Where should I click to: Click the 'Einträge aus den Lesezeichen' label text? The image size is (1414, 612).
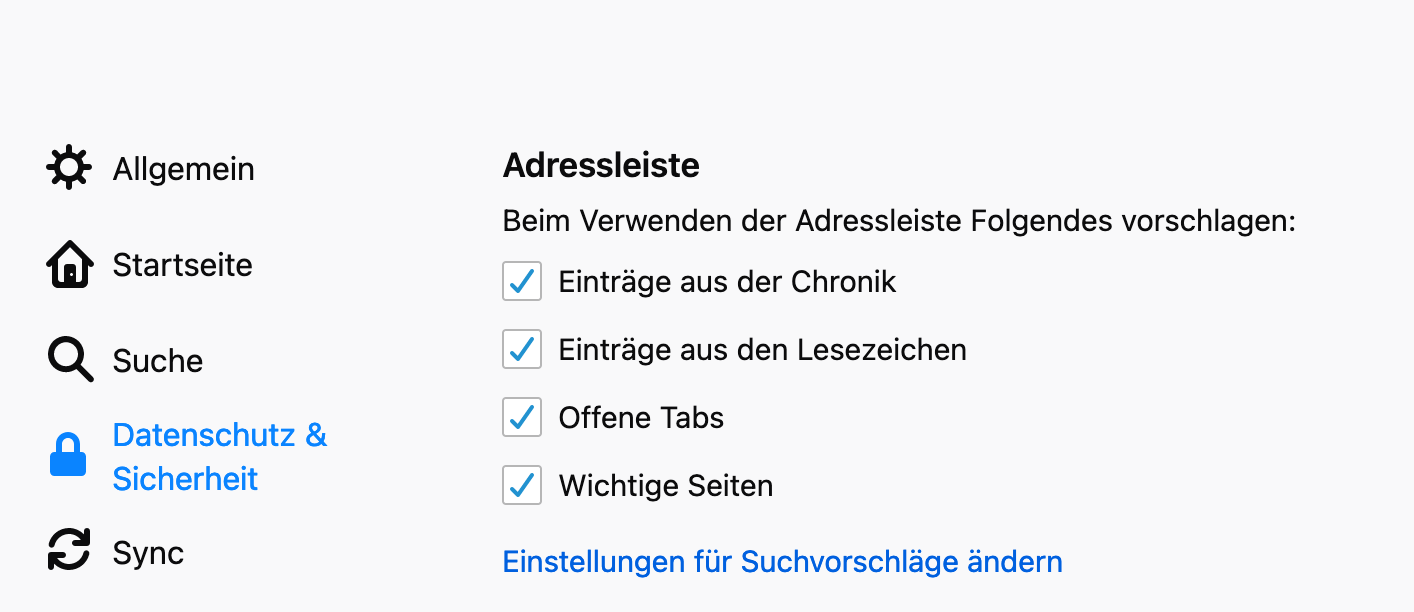762,350
